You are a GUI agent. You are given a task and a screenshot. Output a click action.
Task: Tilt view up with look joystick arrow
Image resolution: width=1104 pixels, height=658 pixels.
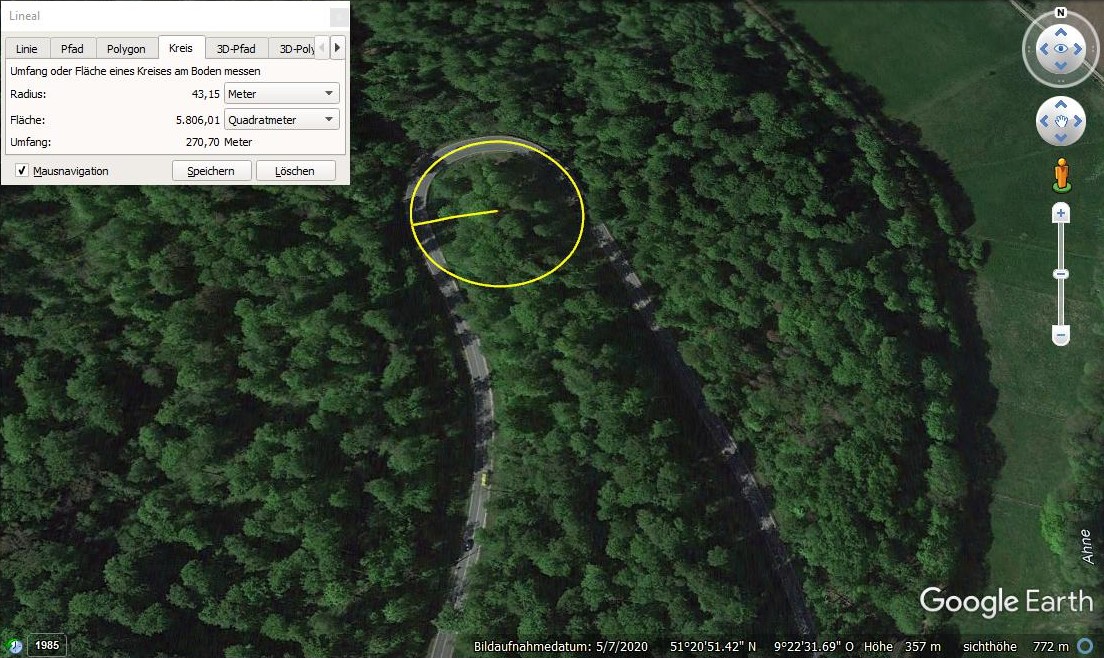(x=1060, y=29)
